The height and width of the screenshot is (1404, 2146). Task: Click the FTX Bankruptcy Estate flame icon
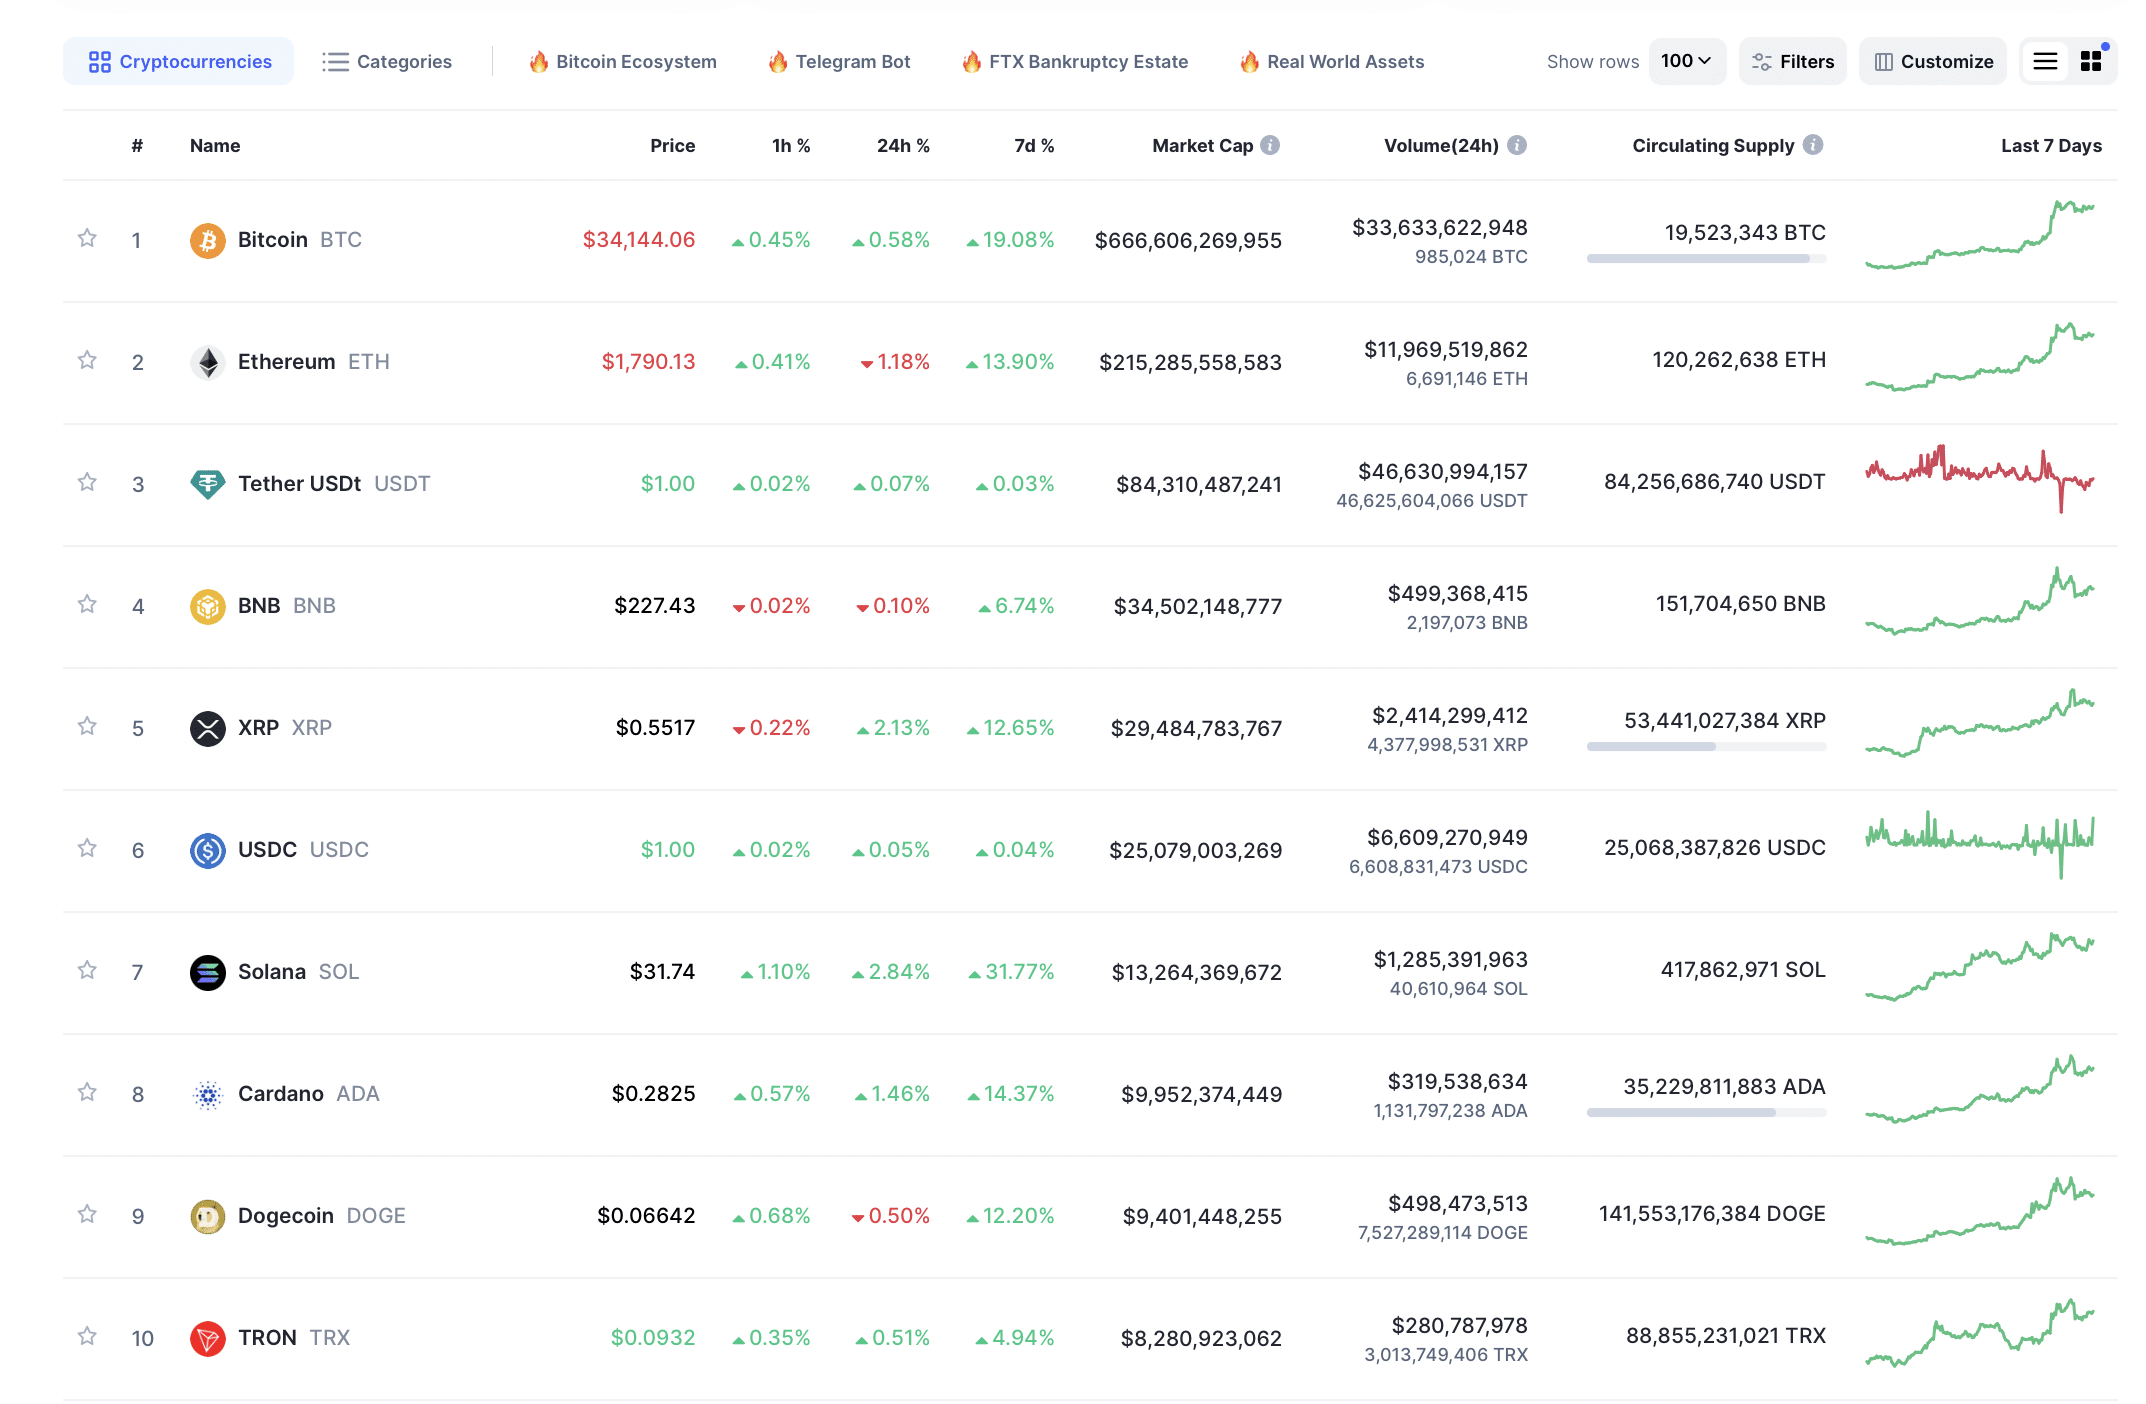coord(971,62)
